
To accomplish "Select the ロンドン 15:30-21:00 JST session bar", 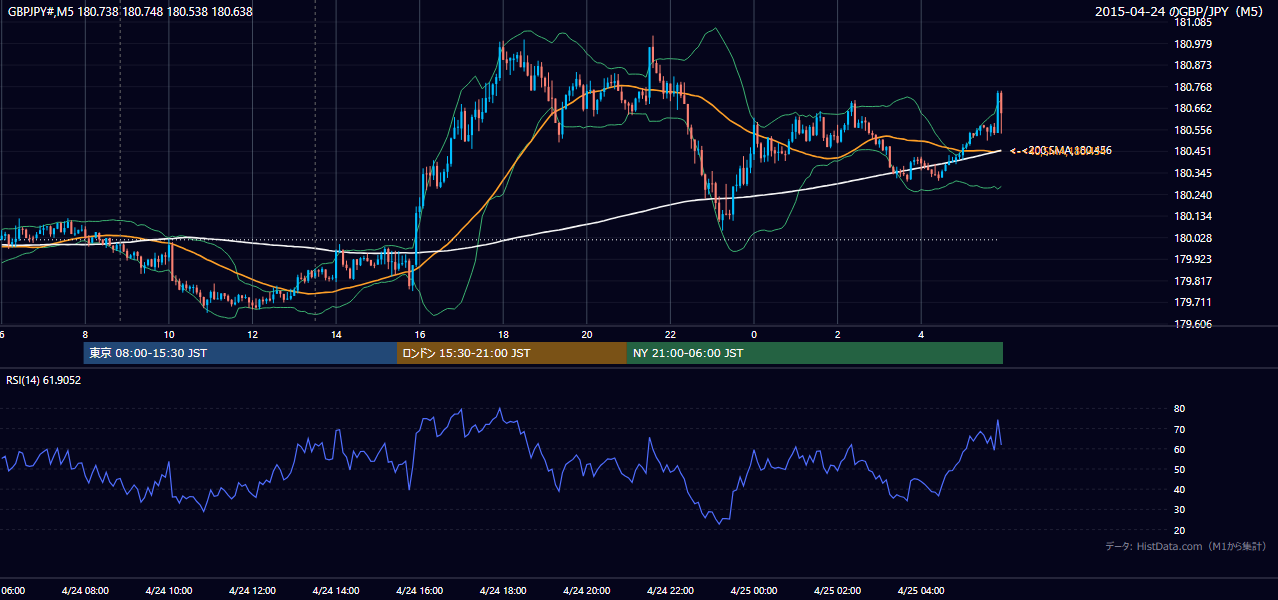I will (512, 353).
